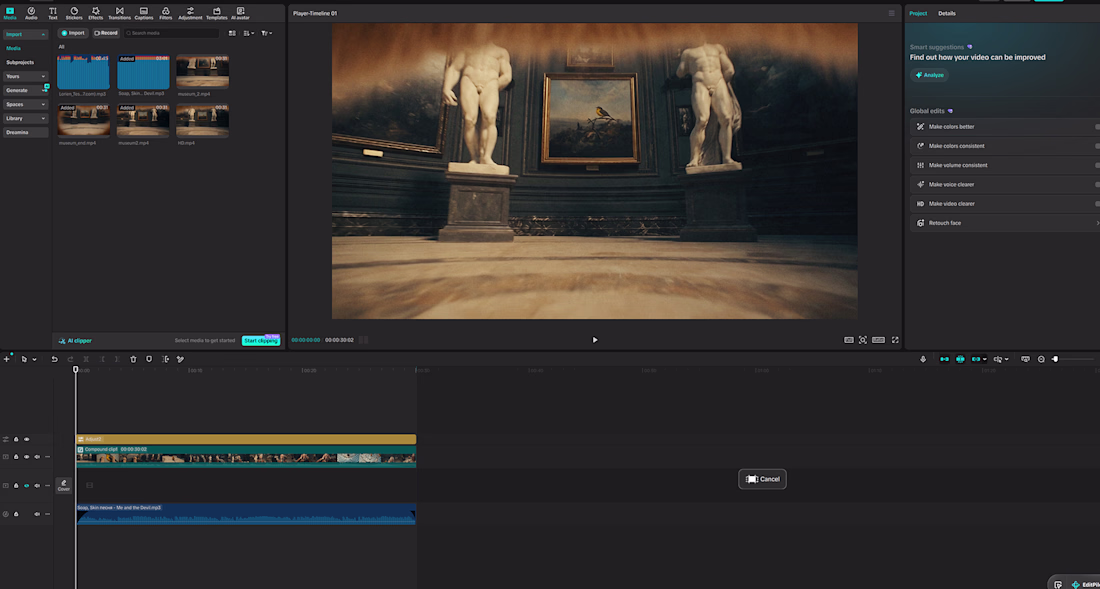
Task: Hide the Compound clip video track
Action: pyautogui.click(x=27, y=456)
